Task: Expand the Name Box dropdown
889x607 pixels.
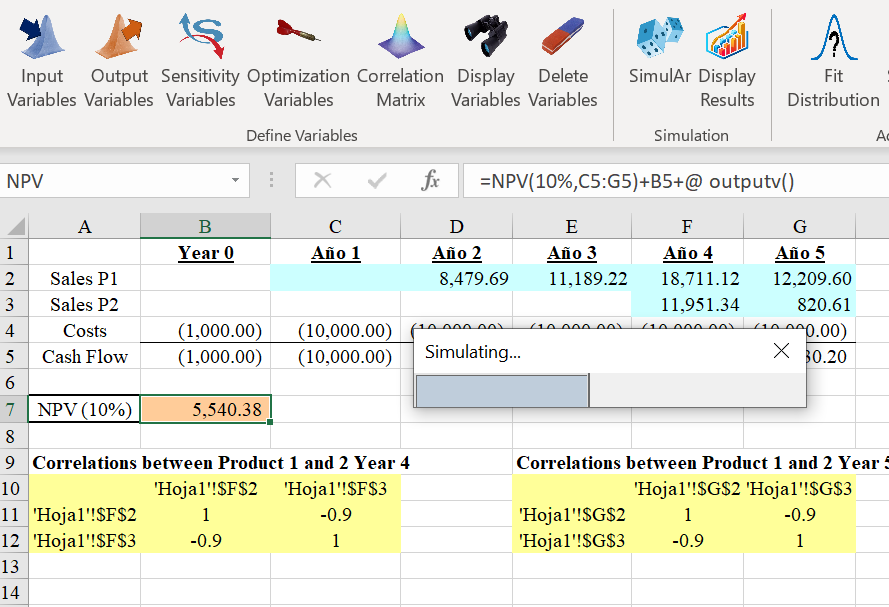Action: coord(235,181)
